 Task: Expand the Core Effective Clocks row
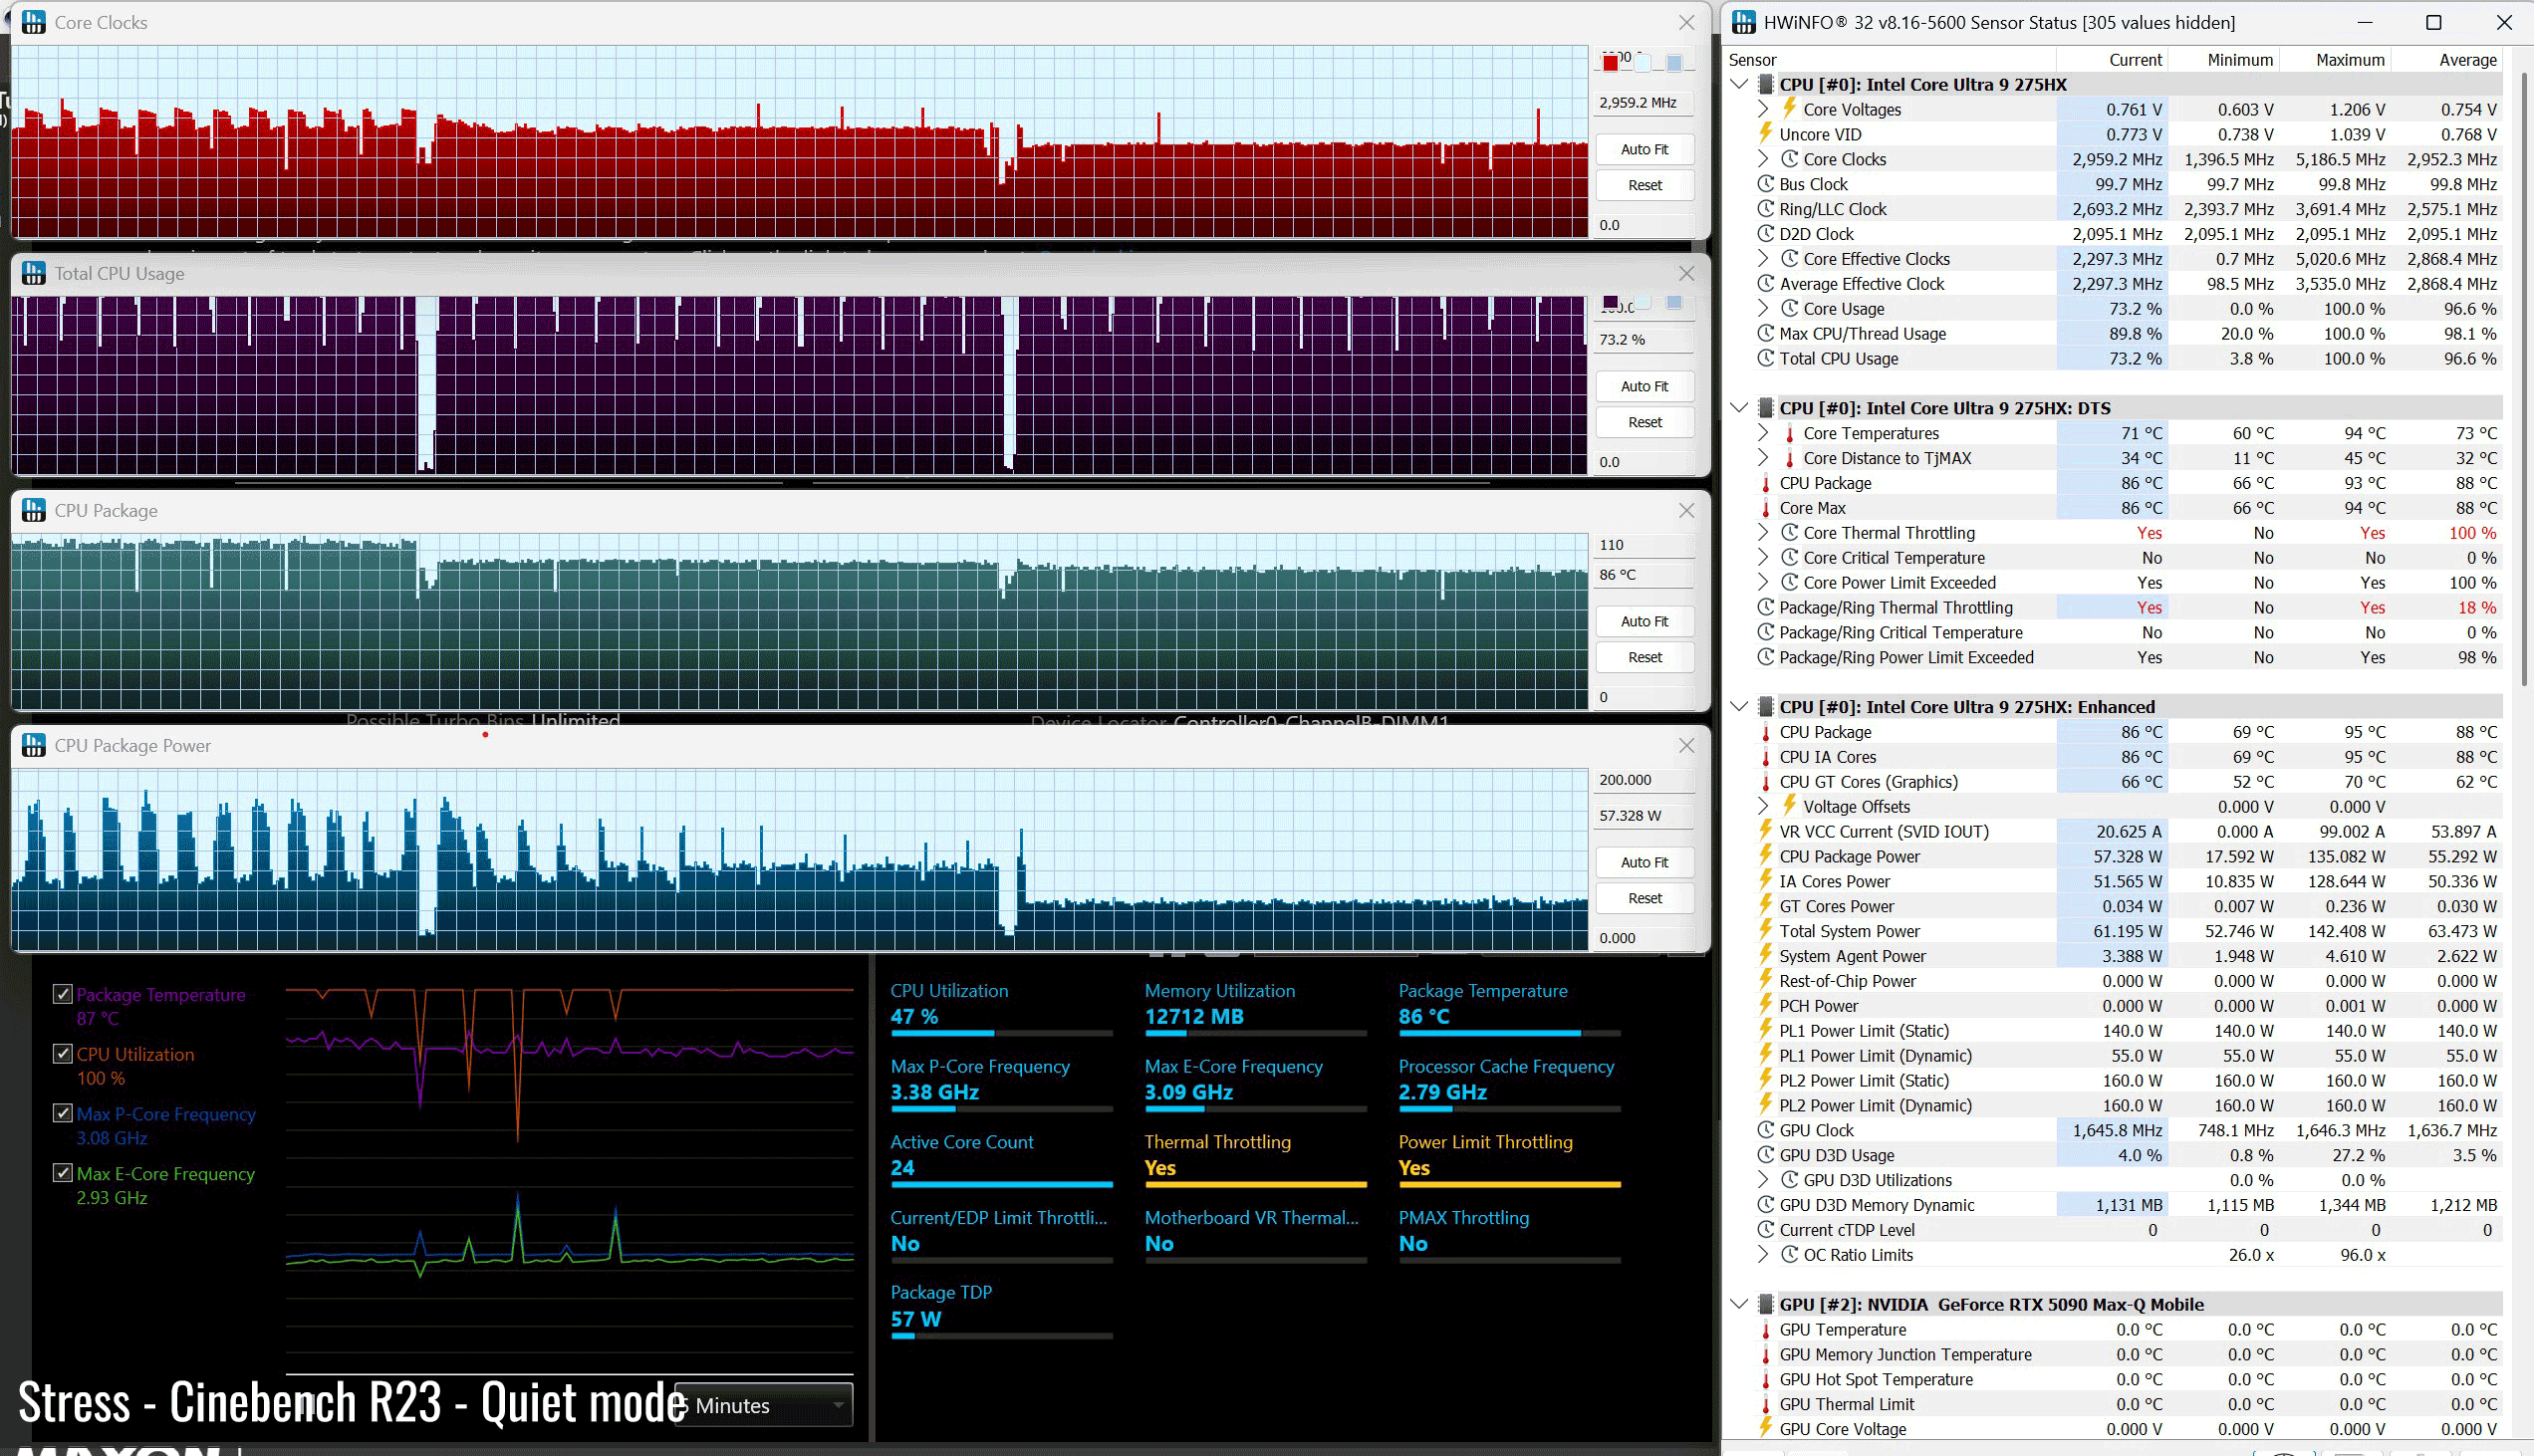(x=1764, y=259)
